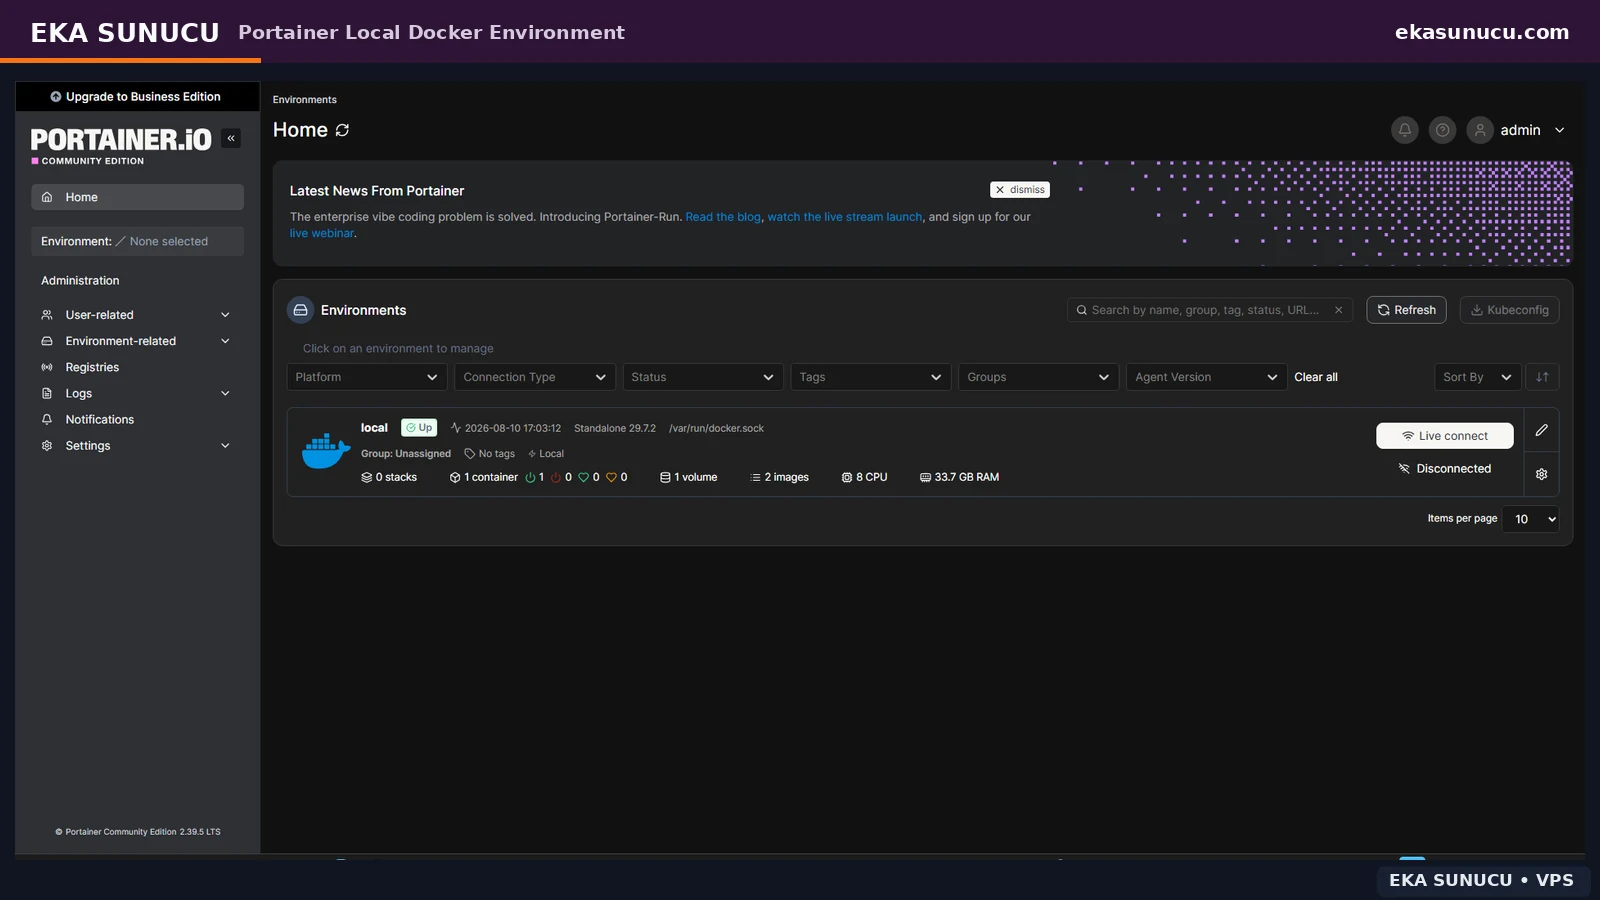Viewport: 1600px width, 900px height.
Task: Click the '33.7 GB RAM' indicator
Action: click(x=960, y=478)
